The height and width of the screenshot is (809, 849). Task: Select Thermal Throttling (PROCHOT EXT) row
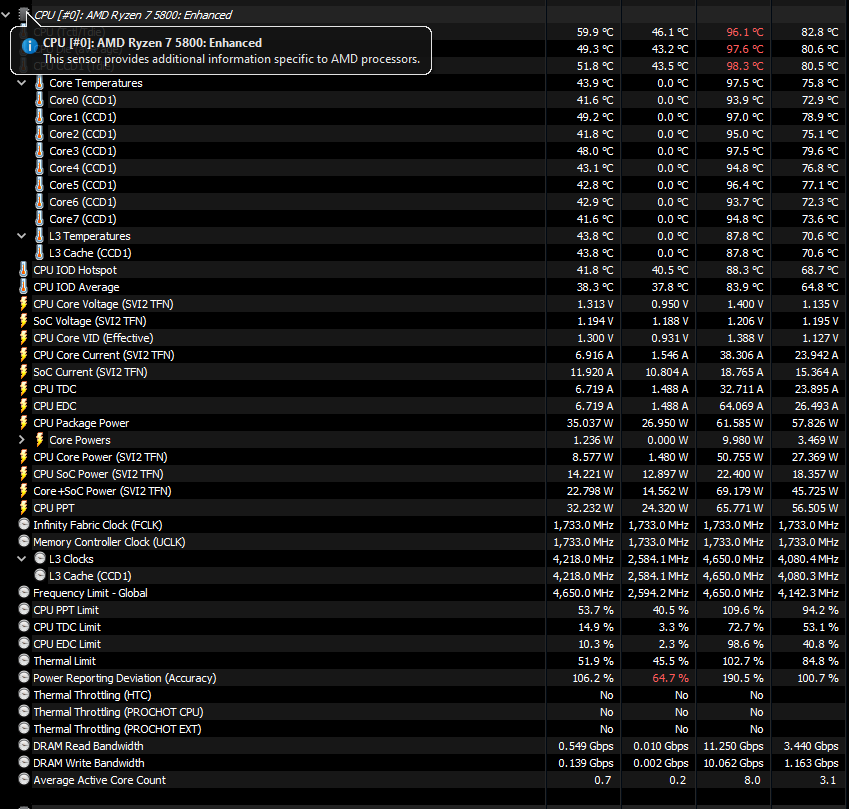[x=424, y=729]
